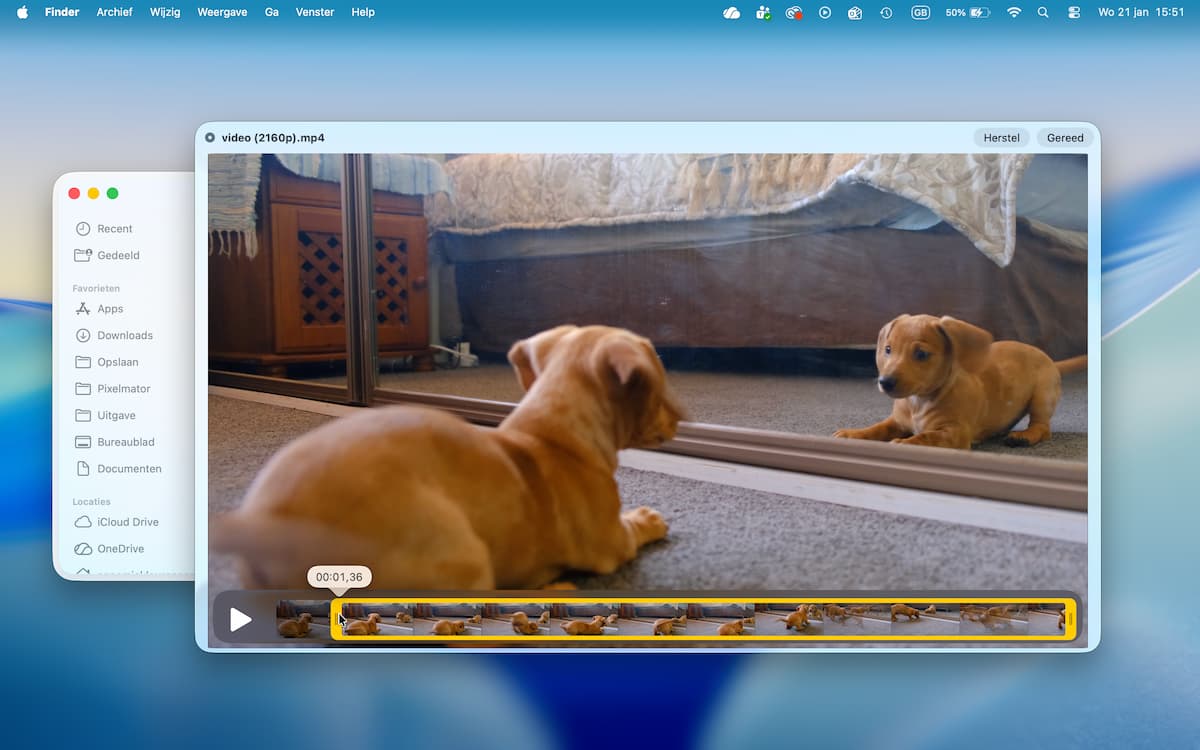Select iCloud Drive location
Screen dimensions: 1200x750
click(127, 522)
